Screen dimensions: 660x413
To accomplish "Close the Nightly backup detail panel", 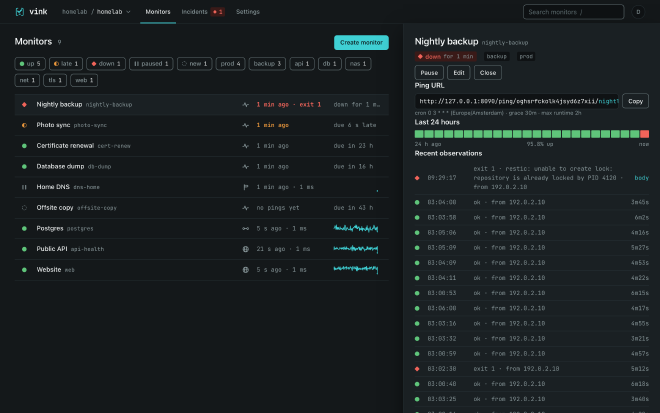I will coord(487,73).
